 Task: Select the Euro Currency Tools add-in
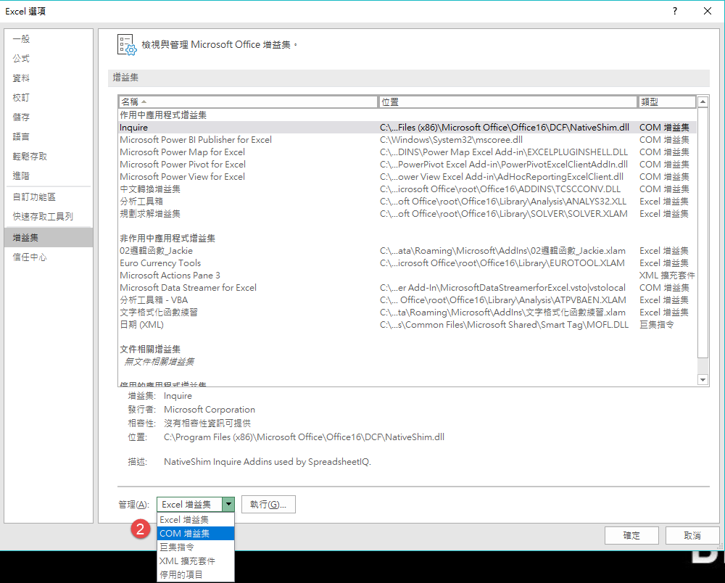407,263
